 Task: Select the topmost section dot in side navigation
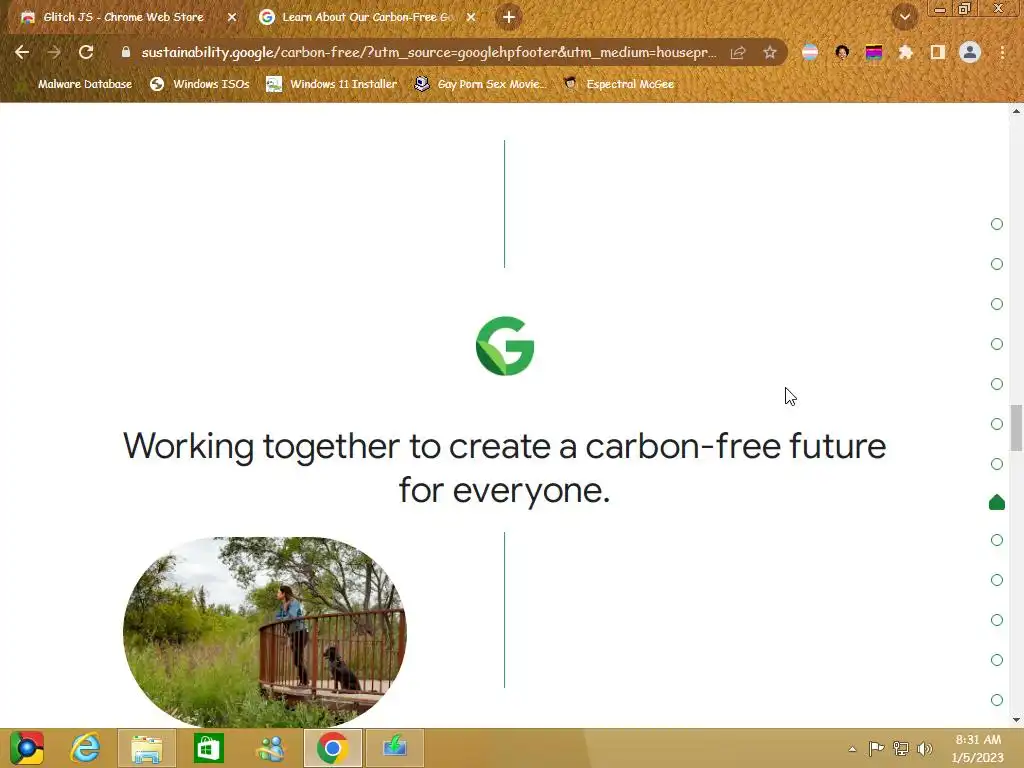coord(997,224)
